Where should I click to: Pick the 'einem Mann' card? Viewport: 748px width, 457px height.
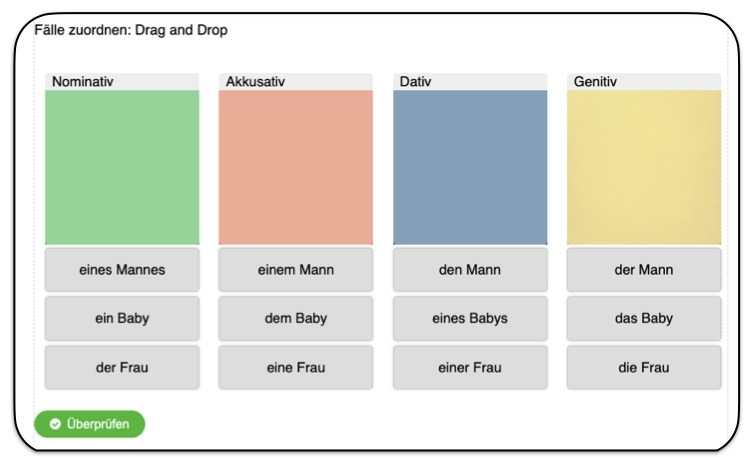coord(296,270)
